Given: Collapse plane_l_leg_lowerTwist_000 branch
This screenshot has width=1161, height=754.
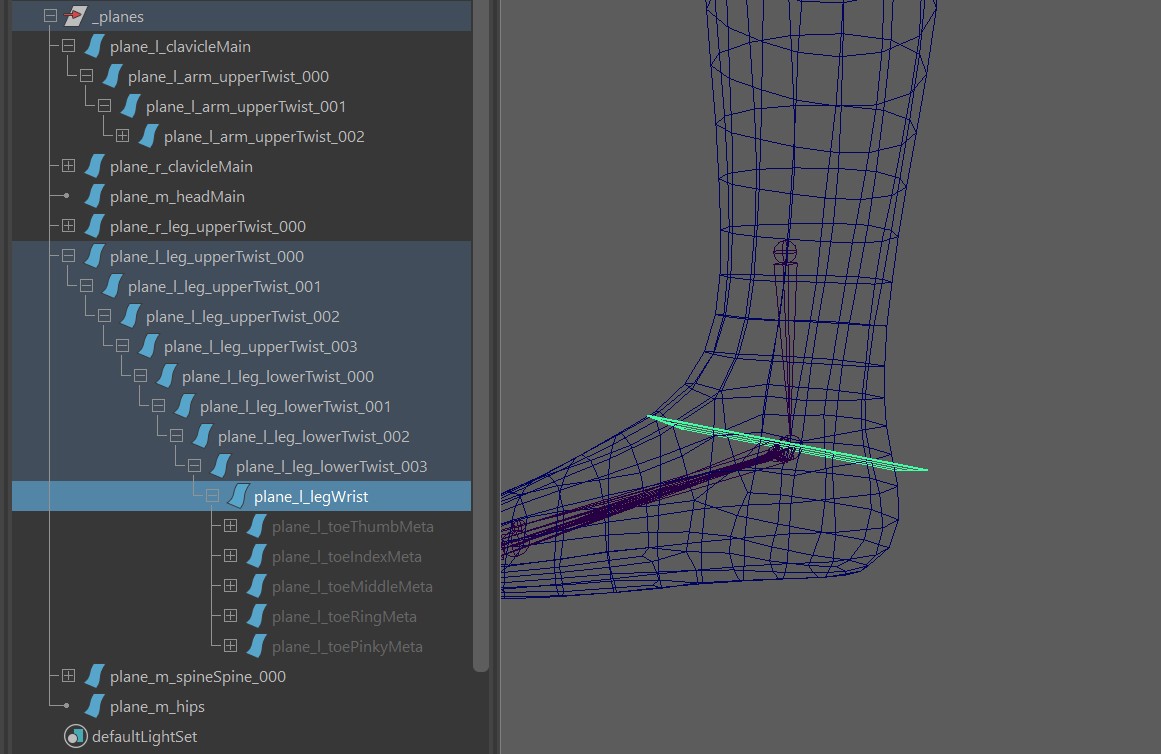Looking at the screenshot, I should pos(140,376).
